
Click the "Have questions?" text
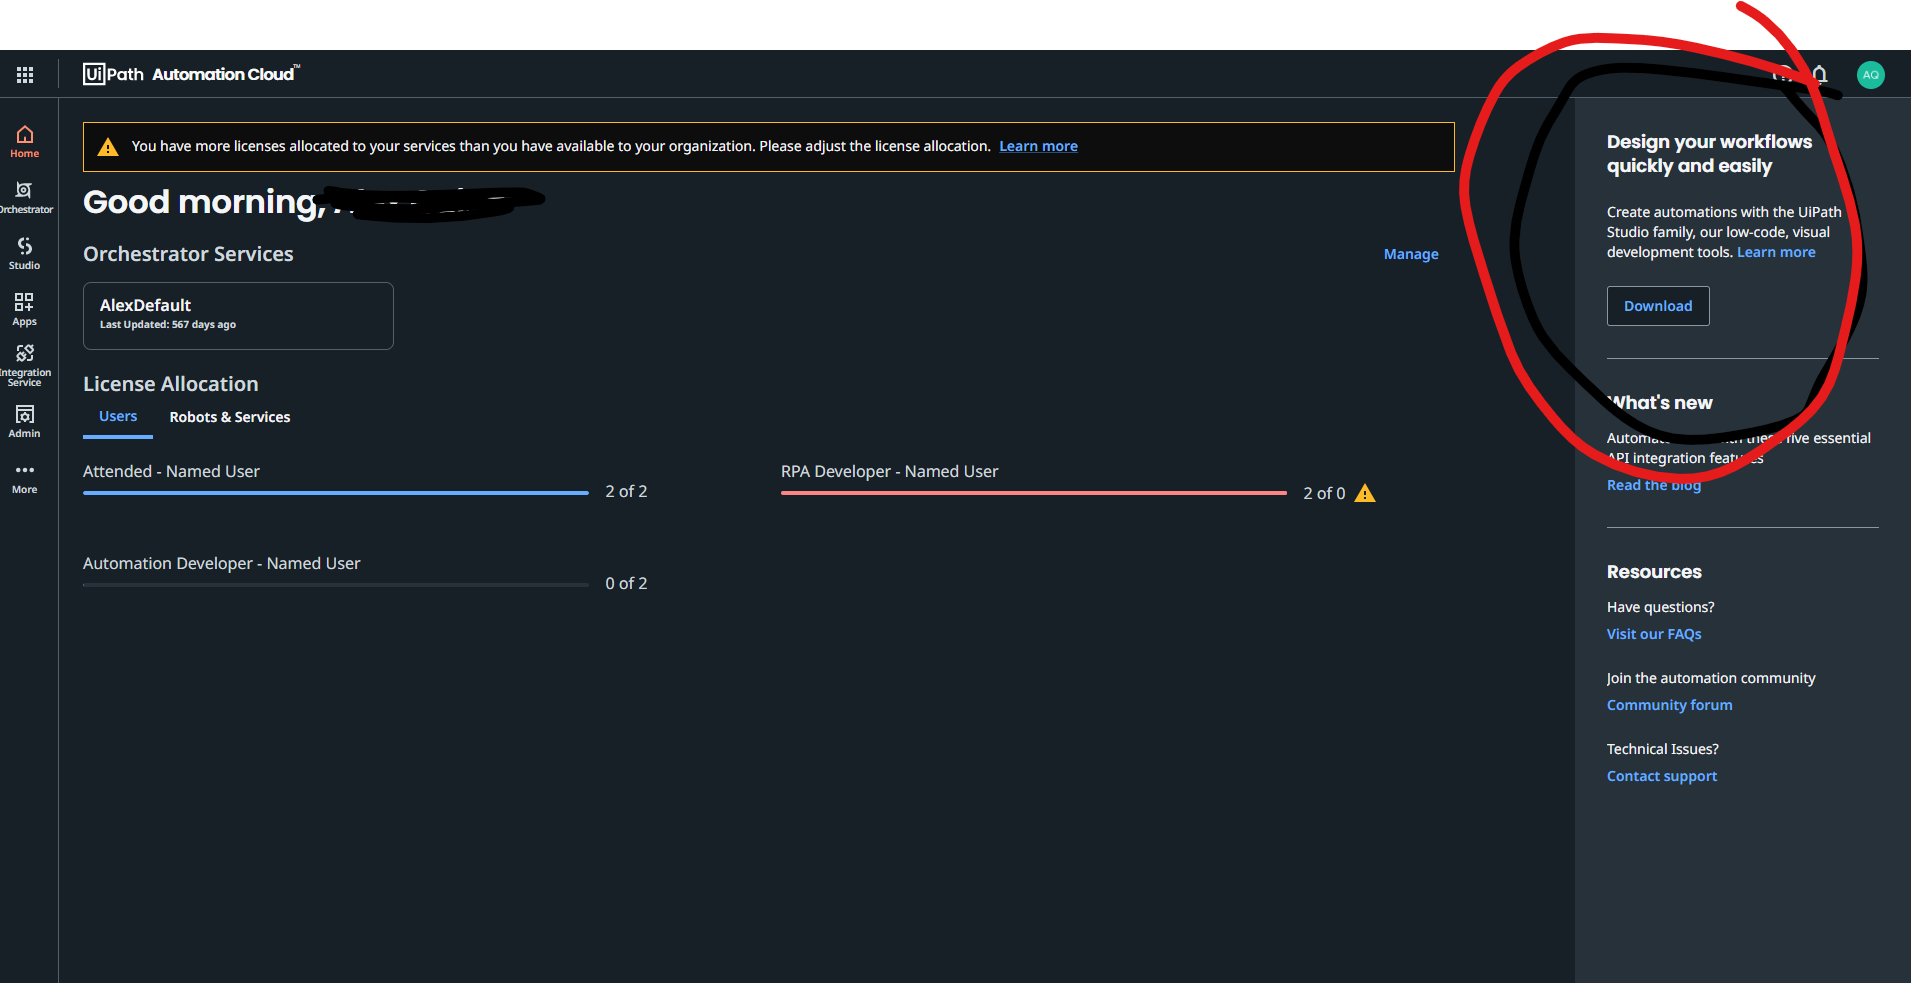click(x=1661, y=607)
